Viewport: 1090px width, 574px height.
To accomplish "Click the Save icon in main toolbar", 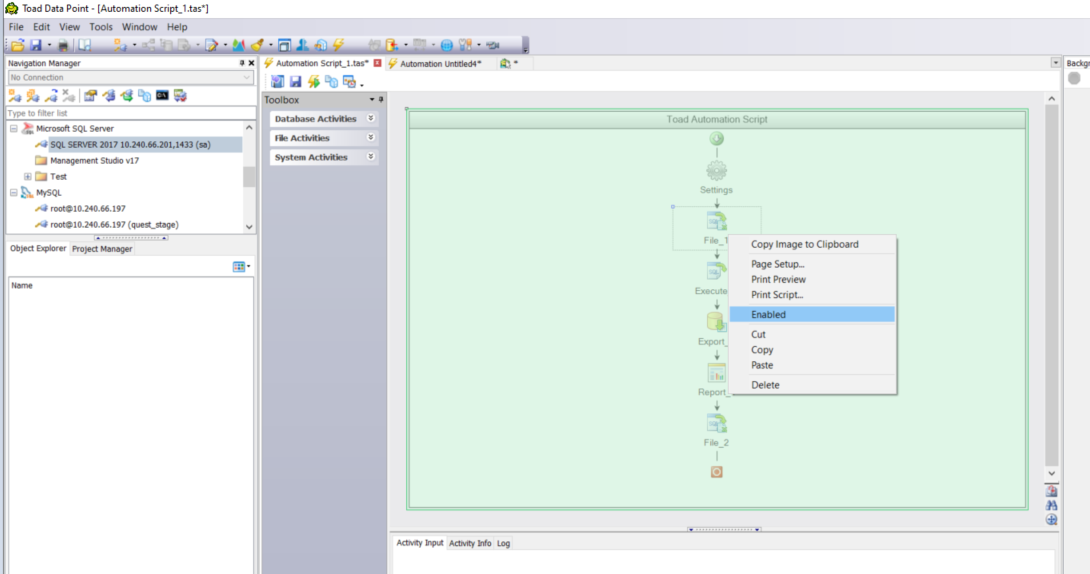I will pos(35,45).
